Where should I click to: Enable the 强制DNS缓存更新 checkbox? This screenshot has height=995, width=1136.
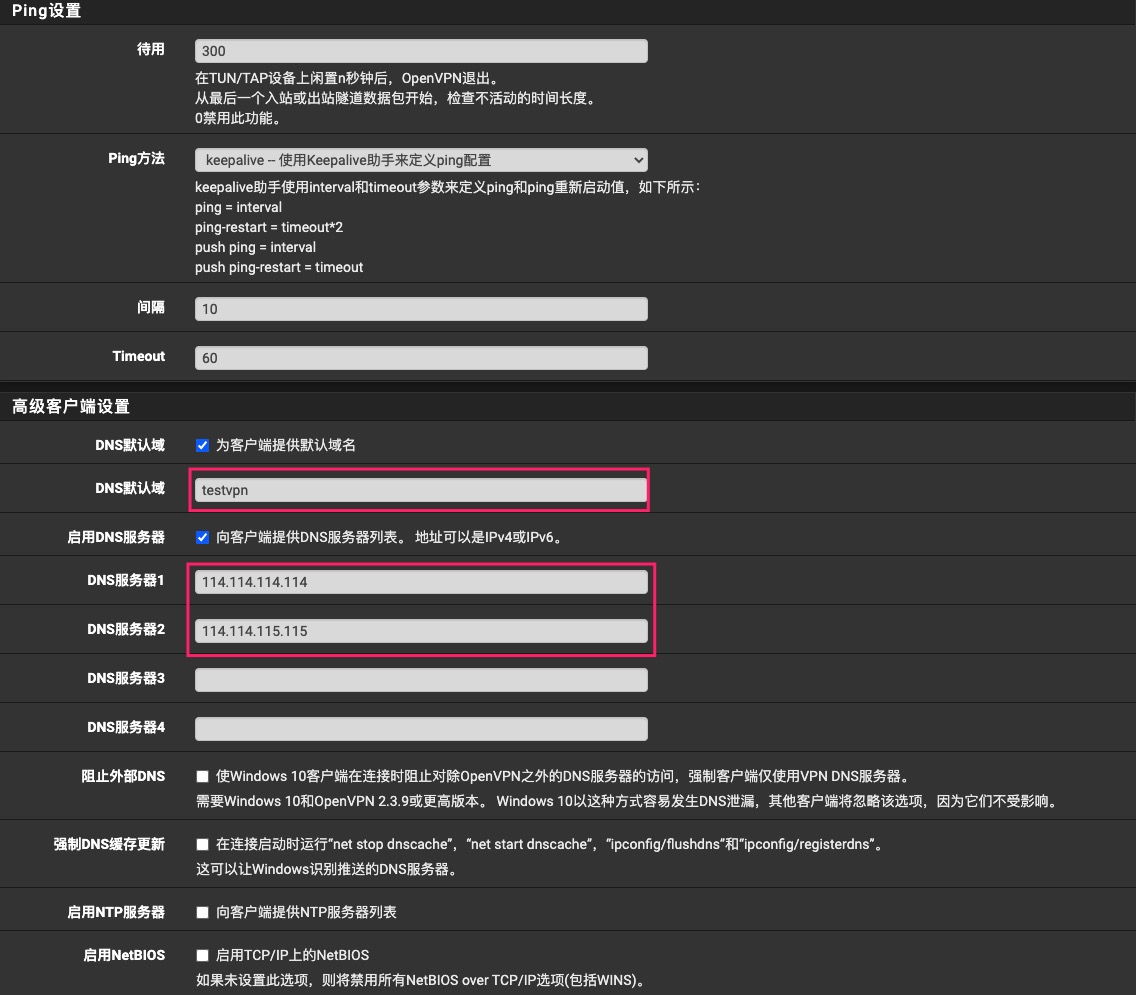point(203,845)
